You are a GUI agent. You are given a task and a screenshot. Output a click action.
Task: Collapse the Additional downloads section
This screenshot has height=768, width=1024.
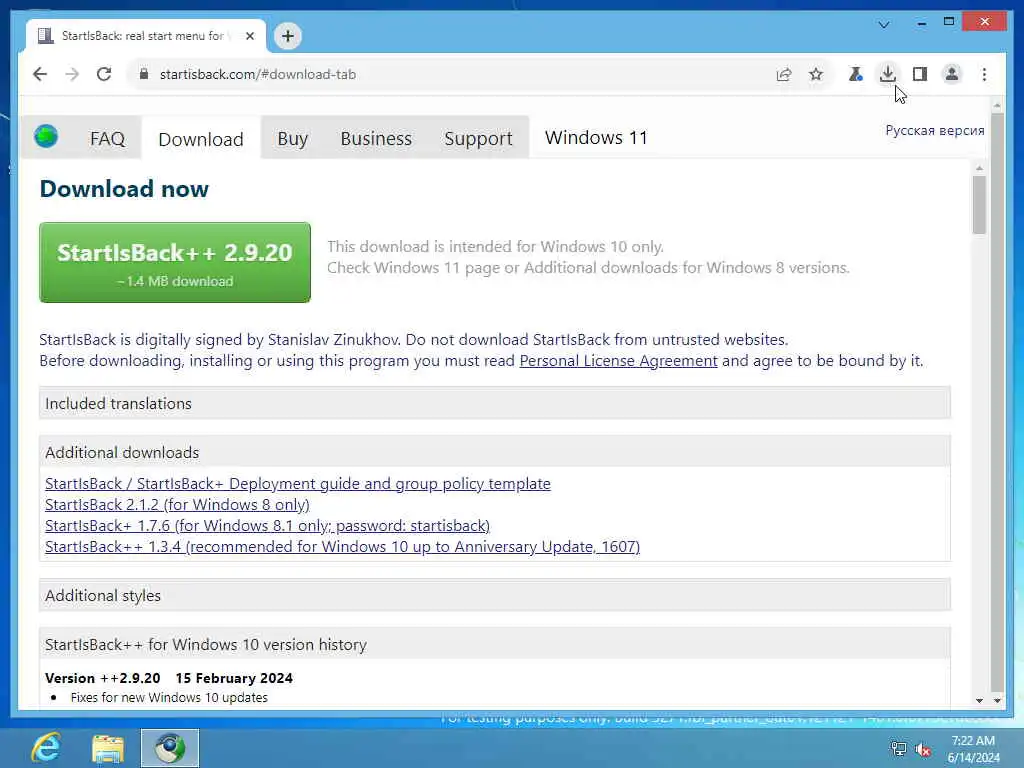494,452
